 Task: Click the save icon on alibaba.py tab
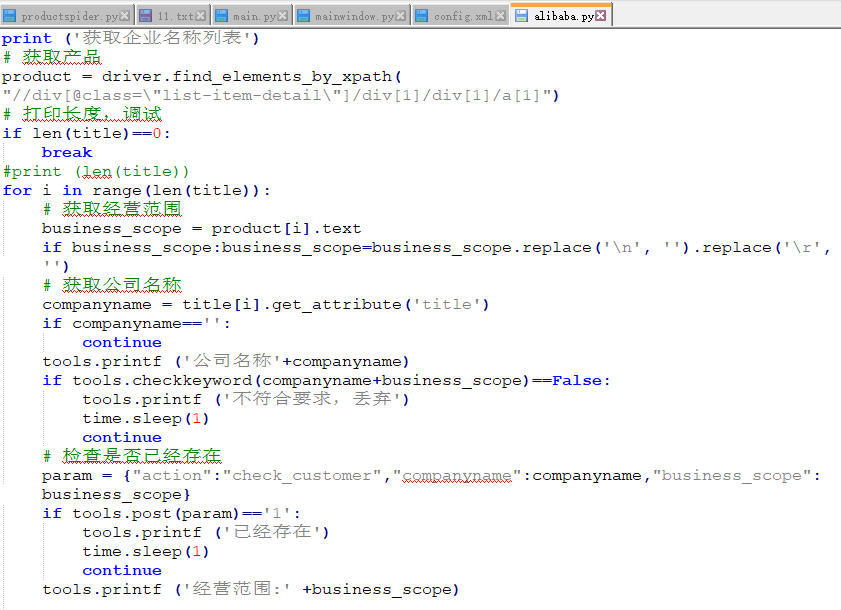pyautogui.click(x=522, y=16)
